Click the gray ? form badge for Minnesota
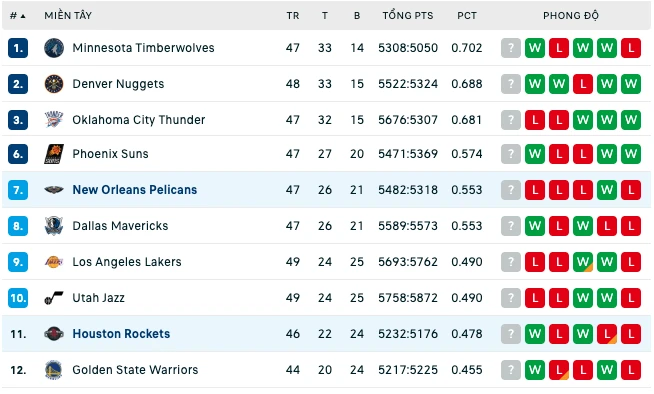Viewport: 654px width, 394px height. click(511, 48)
